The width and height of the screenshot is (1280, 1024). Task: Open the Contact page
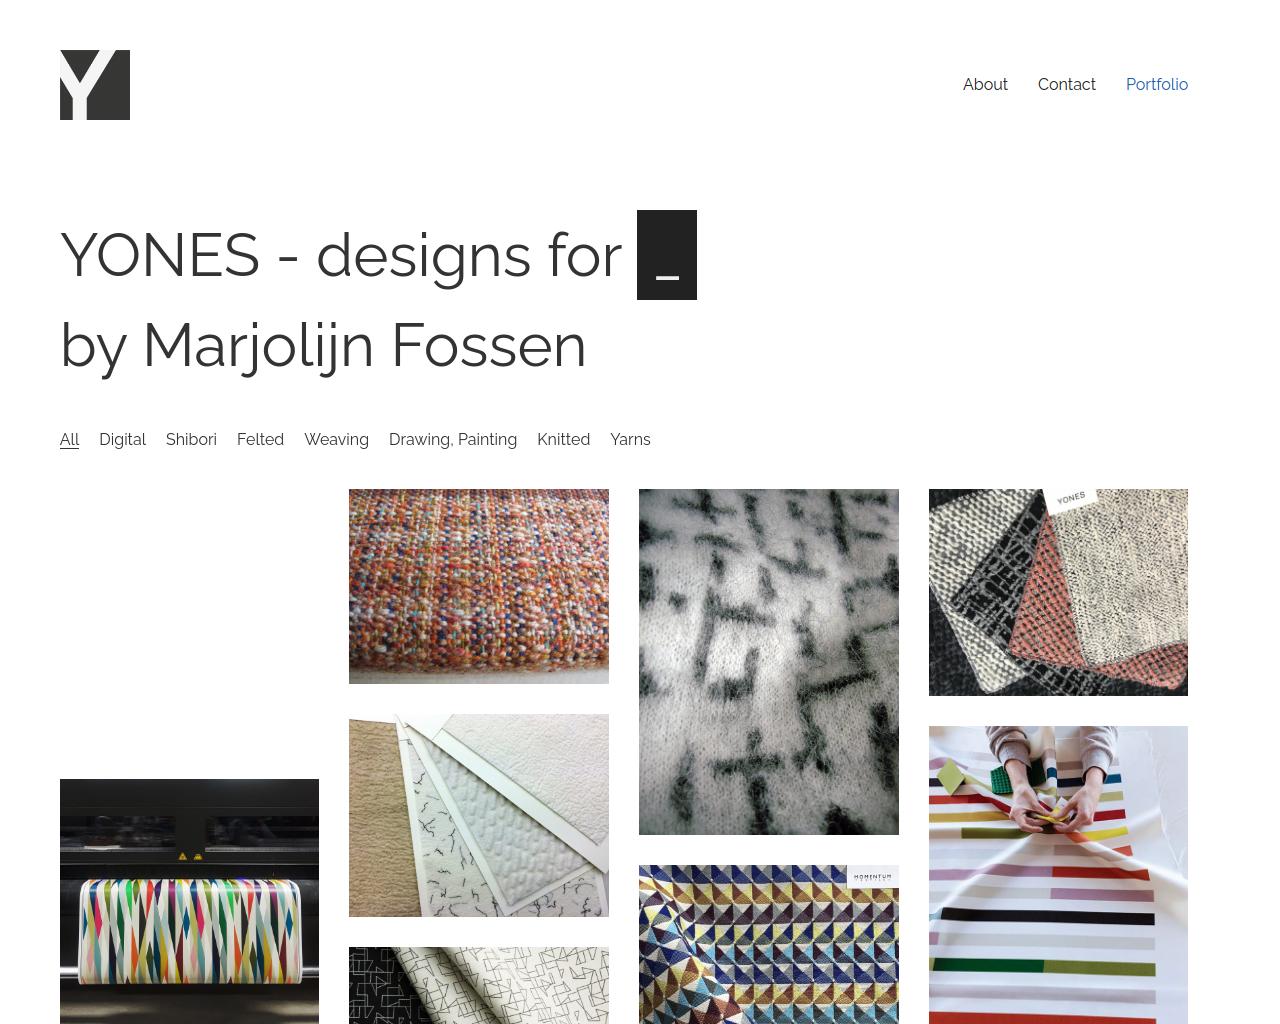(1066, 85)
